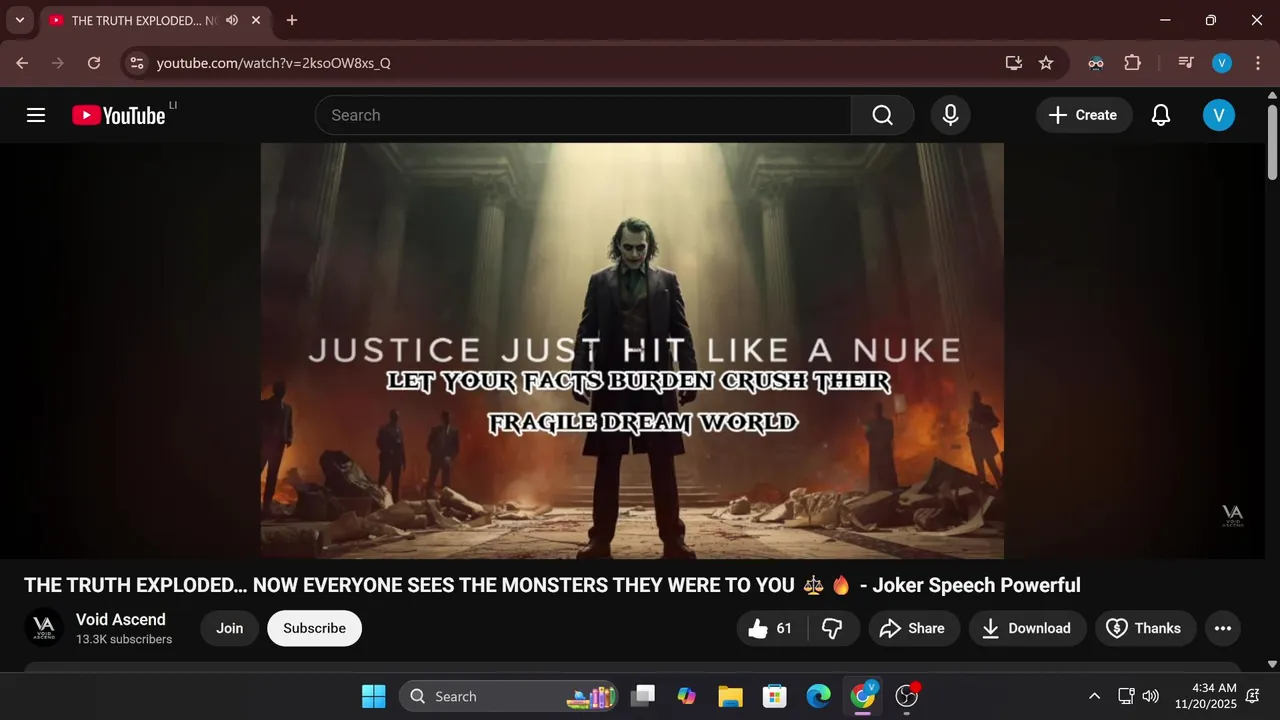The width and height of the screenshot is (1280, 720).
Task: Launch Copilot from the taskbar
Action: tap(687, 696)
